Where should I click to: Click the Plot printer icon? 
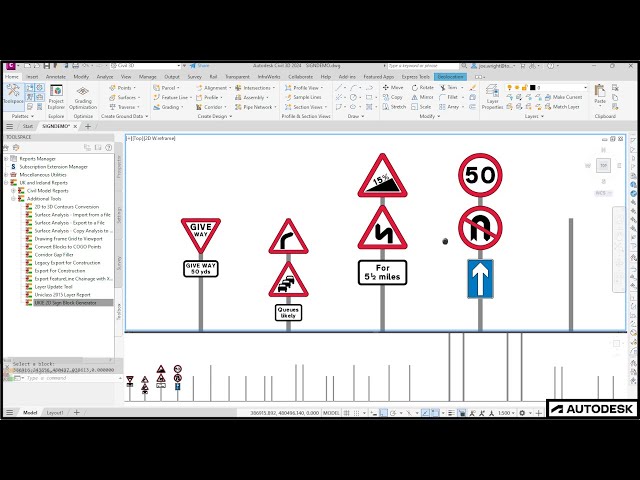point(75,66)
